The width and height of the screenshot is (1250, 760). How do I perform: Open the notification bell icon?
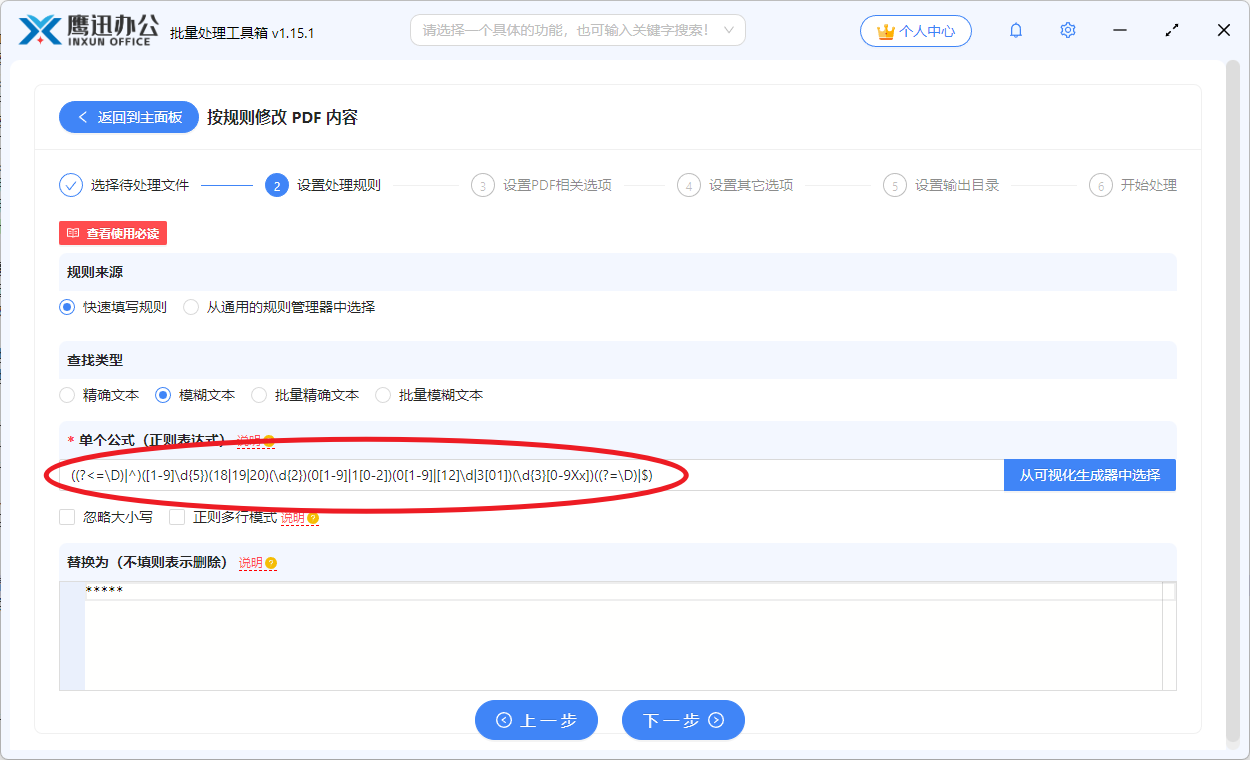(1016, 30)
